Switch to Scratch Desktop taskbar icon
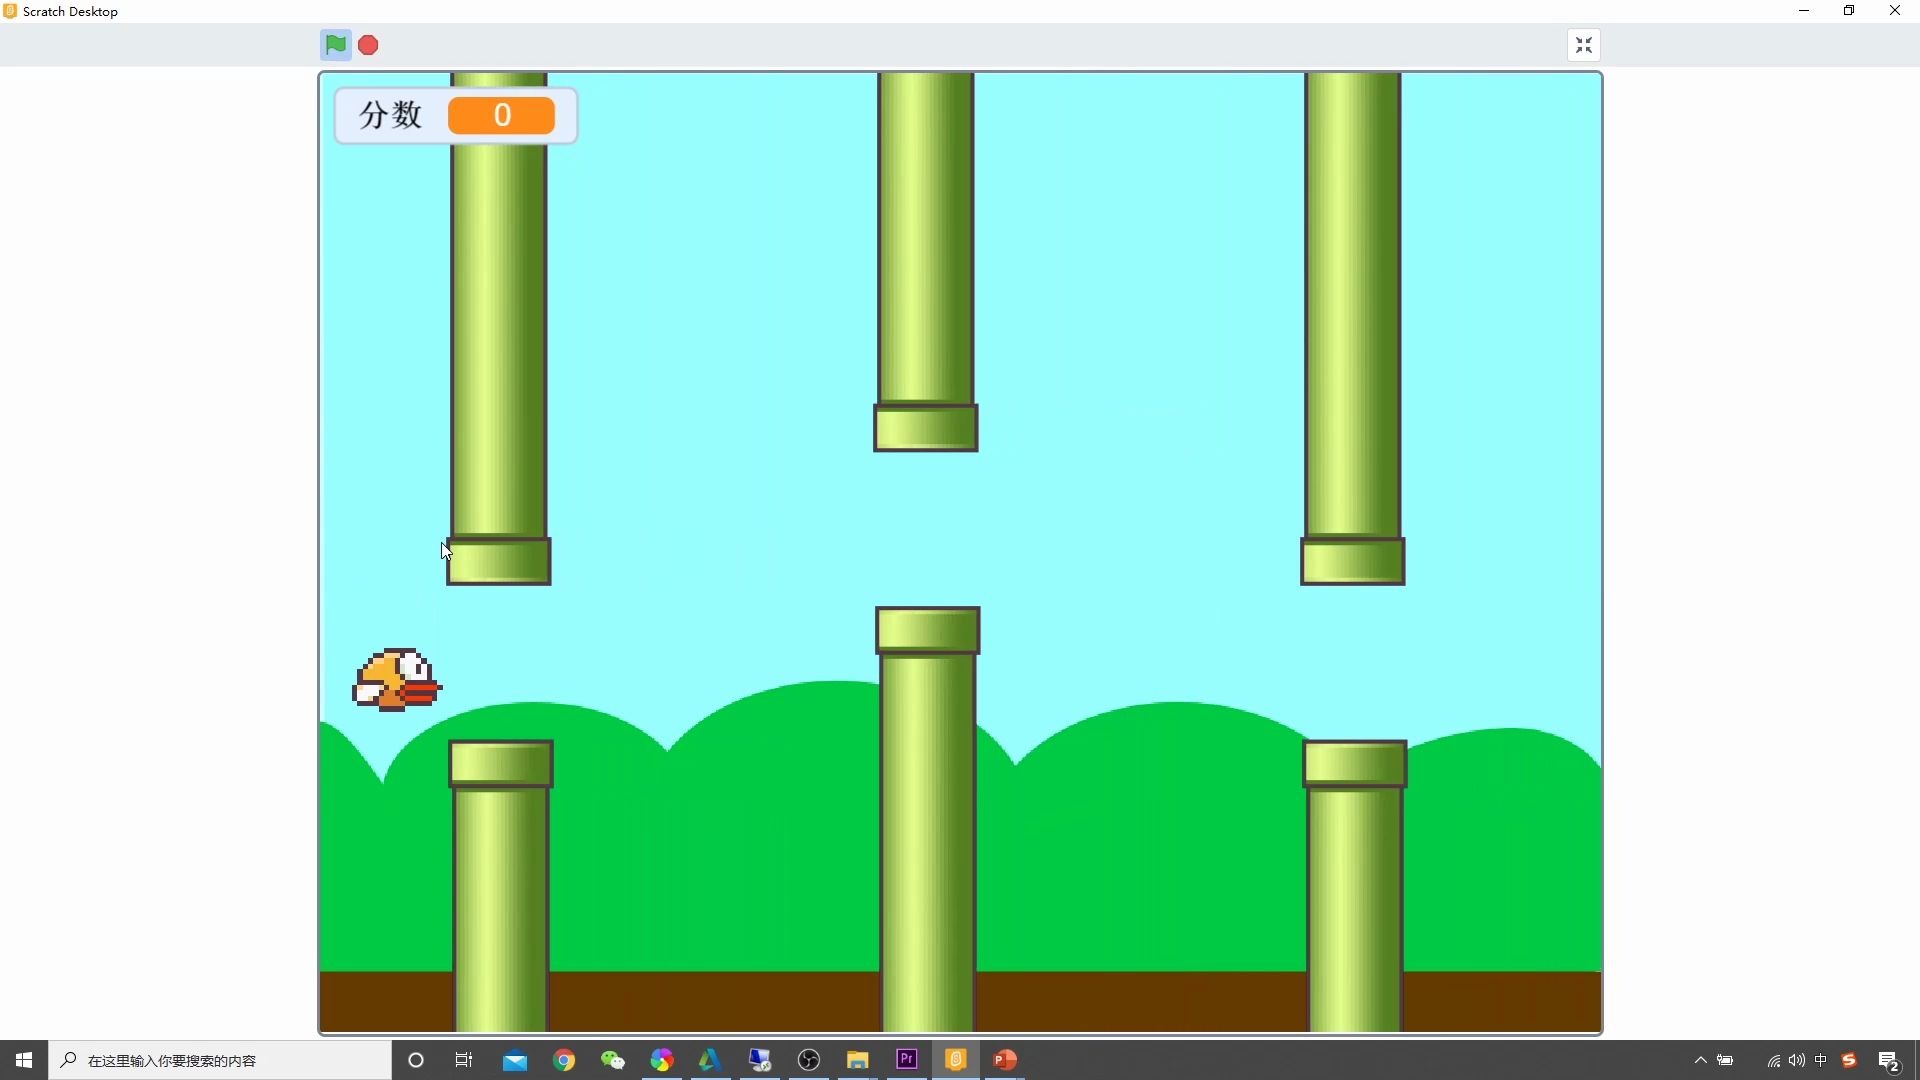Image resolution: width=1920 pixels, height=1080 pixels. pyautogui.click(x=956, y=1060)
